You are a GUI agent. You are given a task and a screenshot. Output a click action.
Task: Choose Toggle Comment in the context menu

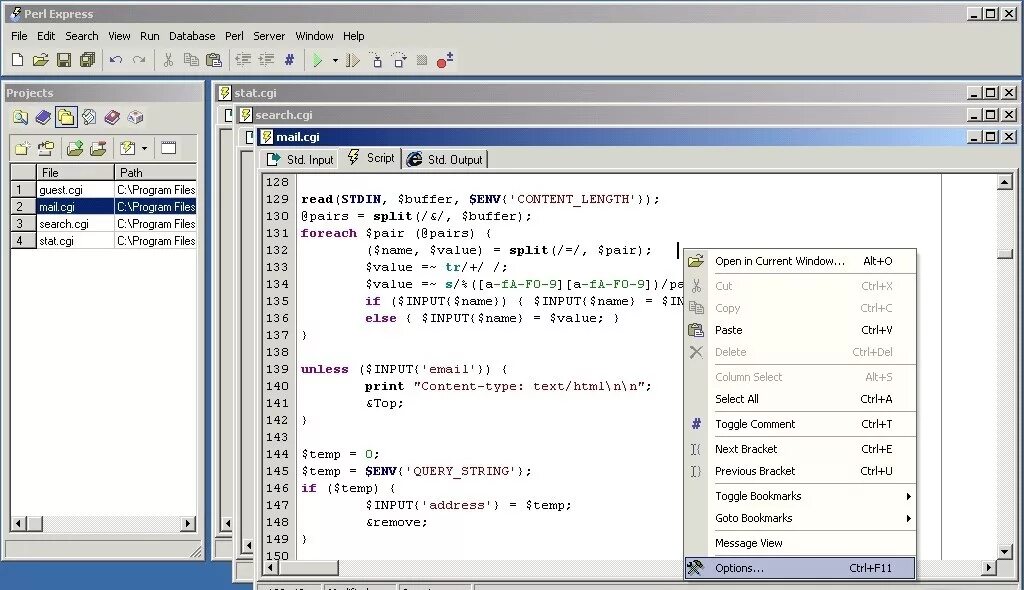pos(800,424)
